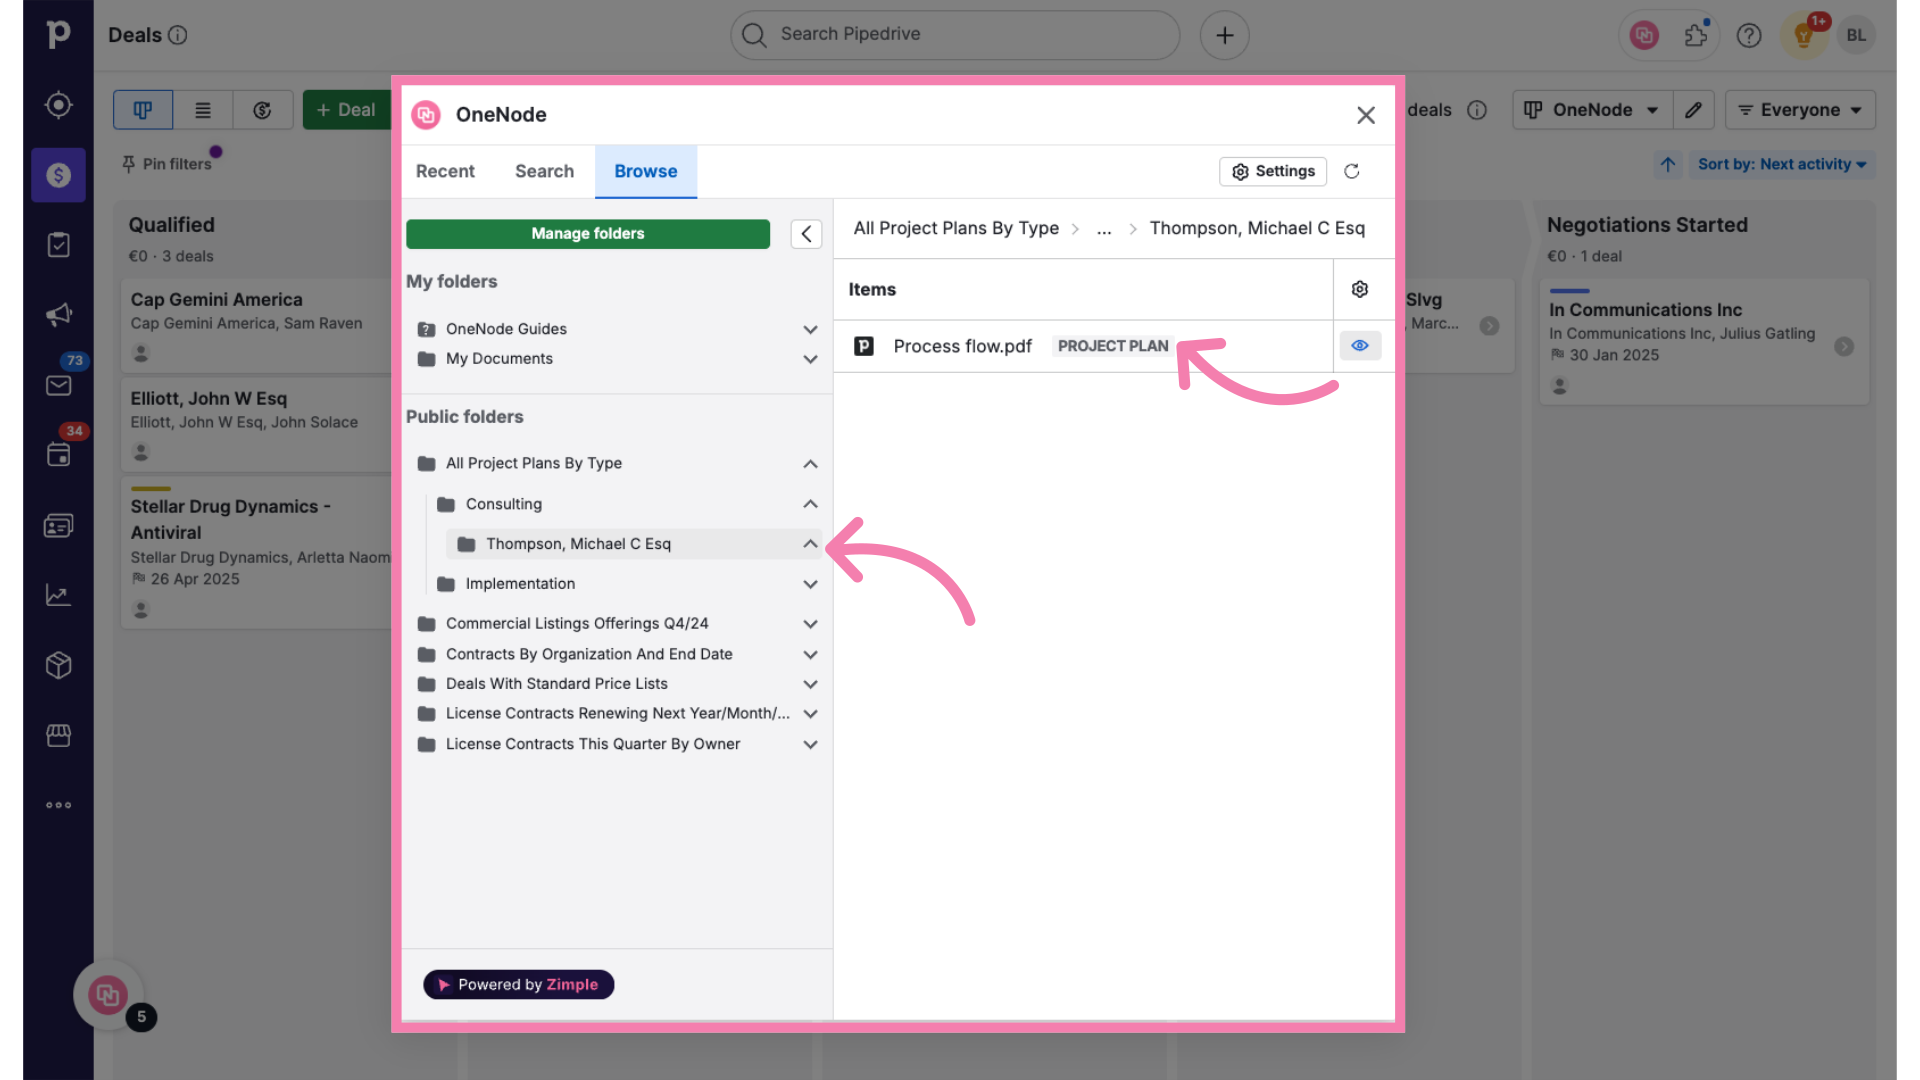Collapse Thompson, Michael C Esq chevron
The image size is (1920, 1080).
(810, 544)
